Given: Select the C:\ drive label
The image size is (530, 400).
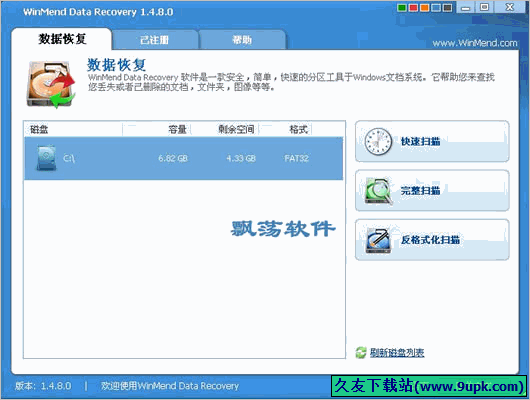Looking at the screenshot, I should (69, 158).
